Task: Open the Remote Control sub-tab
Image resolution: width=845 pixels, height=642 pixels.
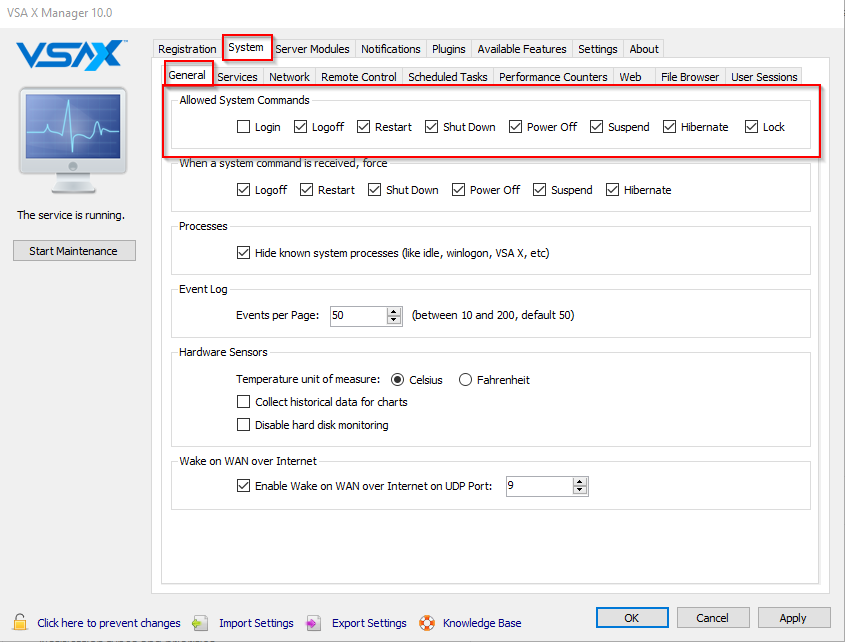Action: [359, 77]
